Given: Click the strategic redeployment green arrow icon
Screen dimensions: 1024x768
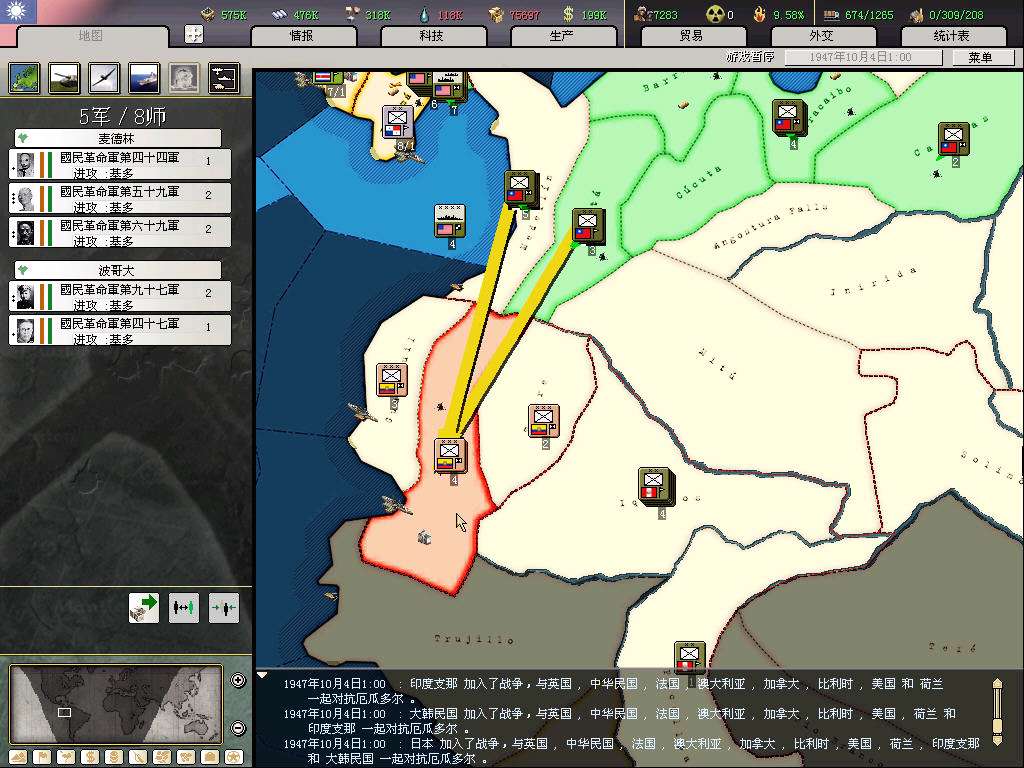Looking at the screenshot, I should pos(144,607).
